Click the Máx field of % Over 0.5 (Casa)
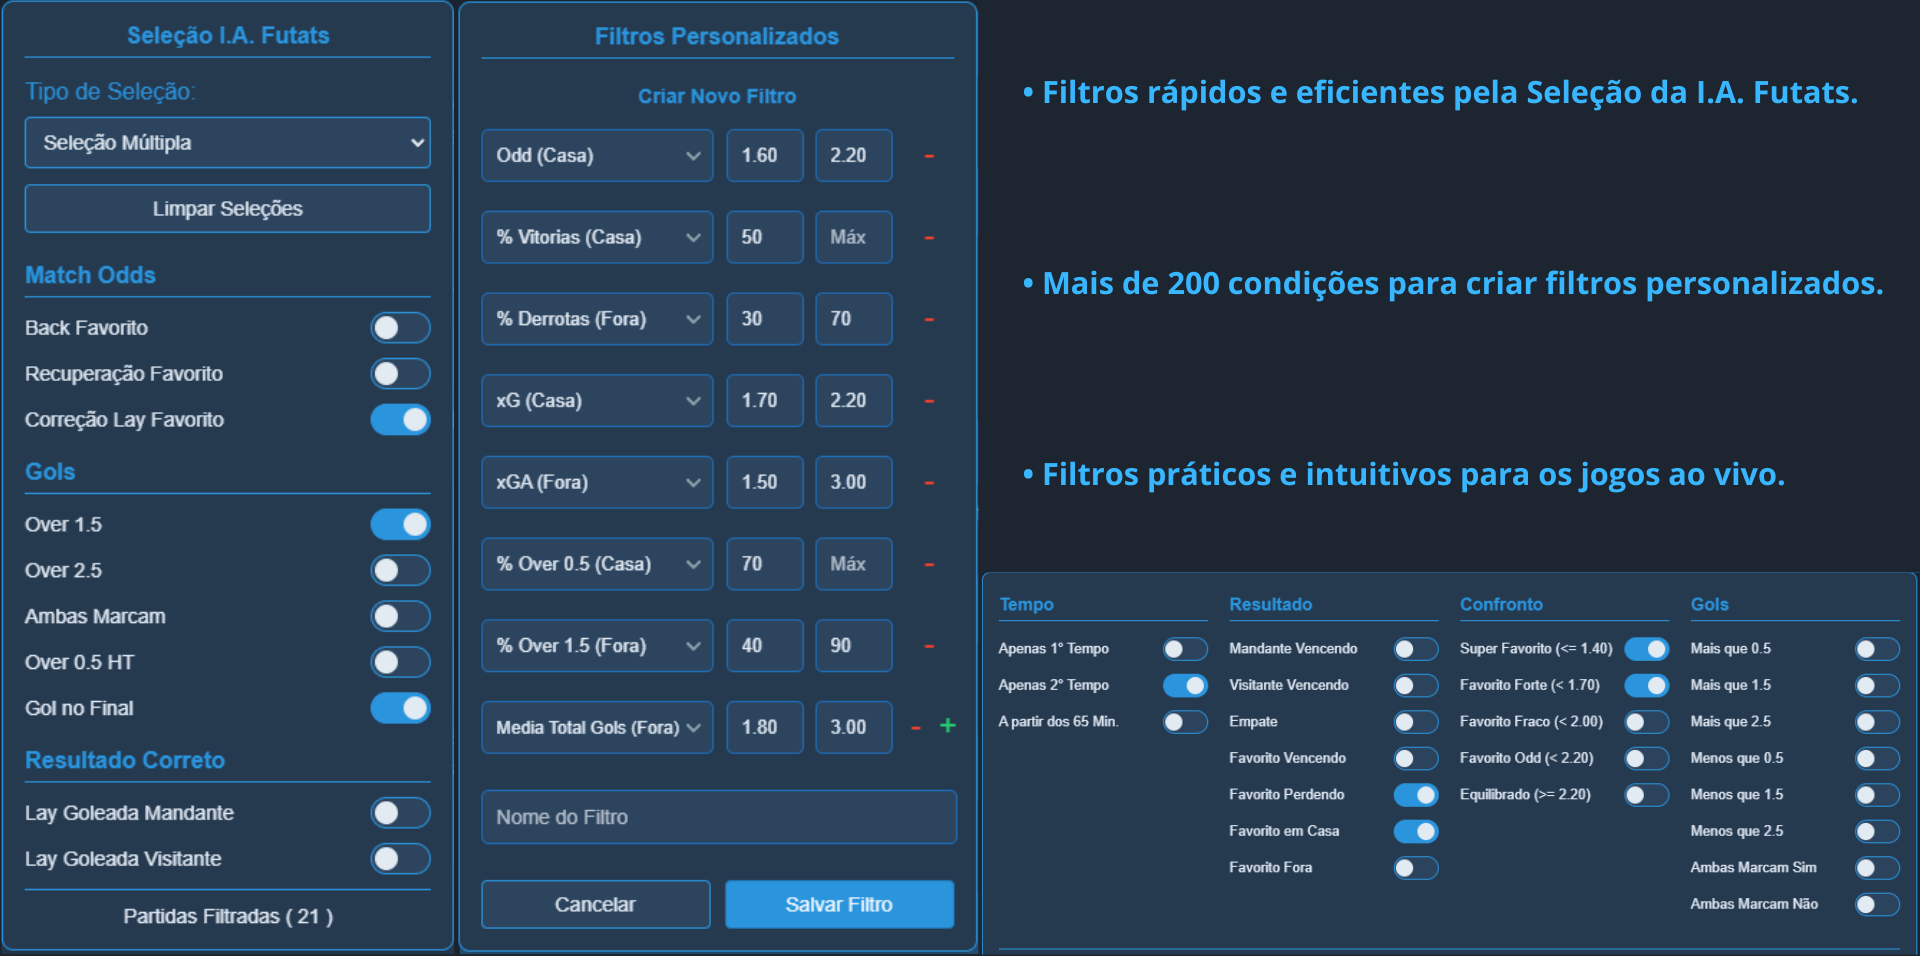This screenshot has width=1920, height=956. (854, 564)
